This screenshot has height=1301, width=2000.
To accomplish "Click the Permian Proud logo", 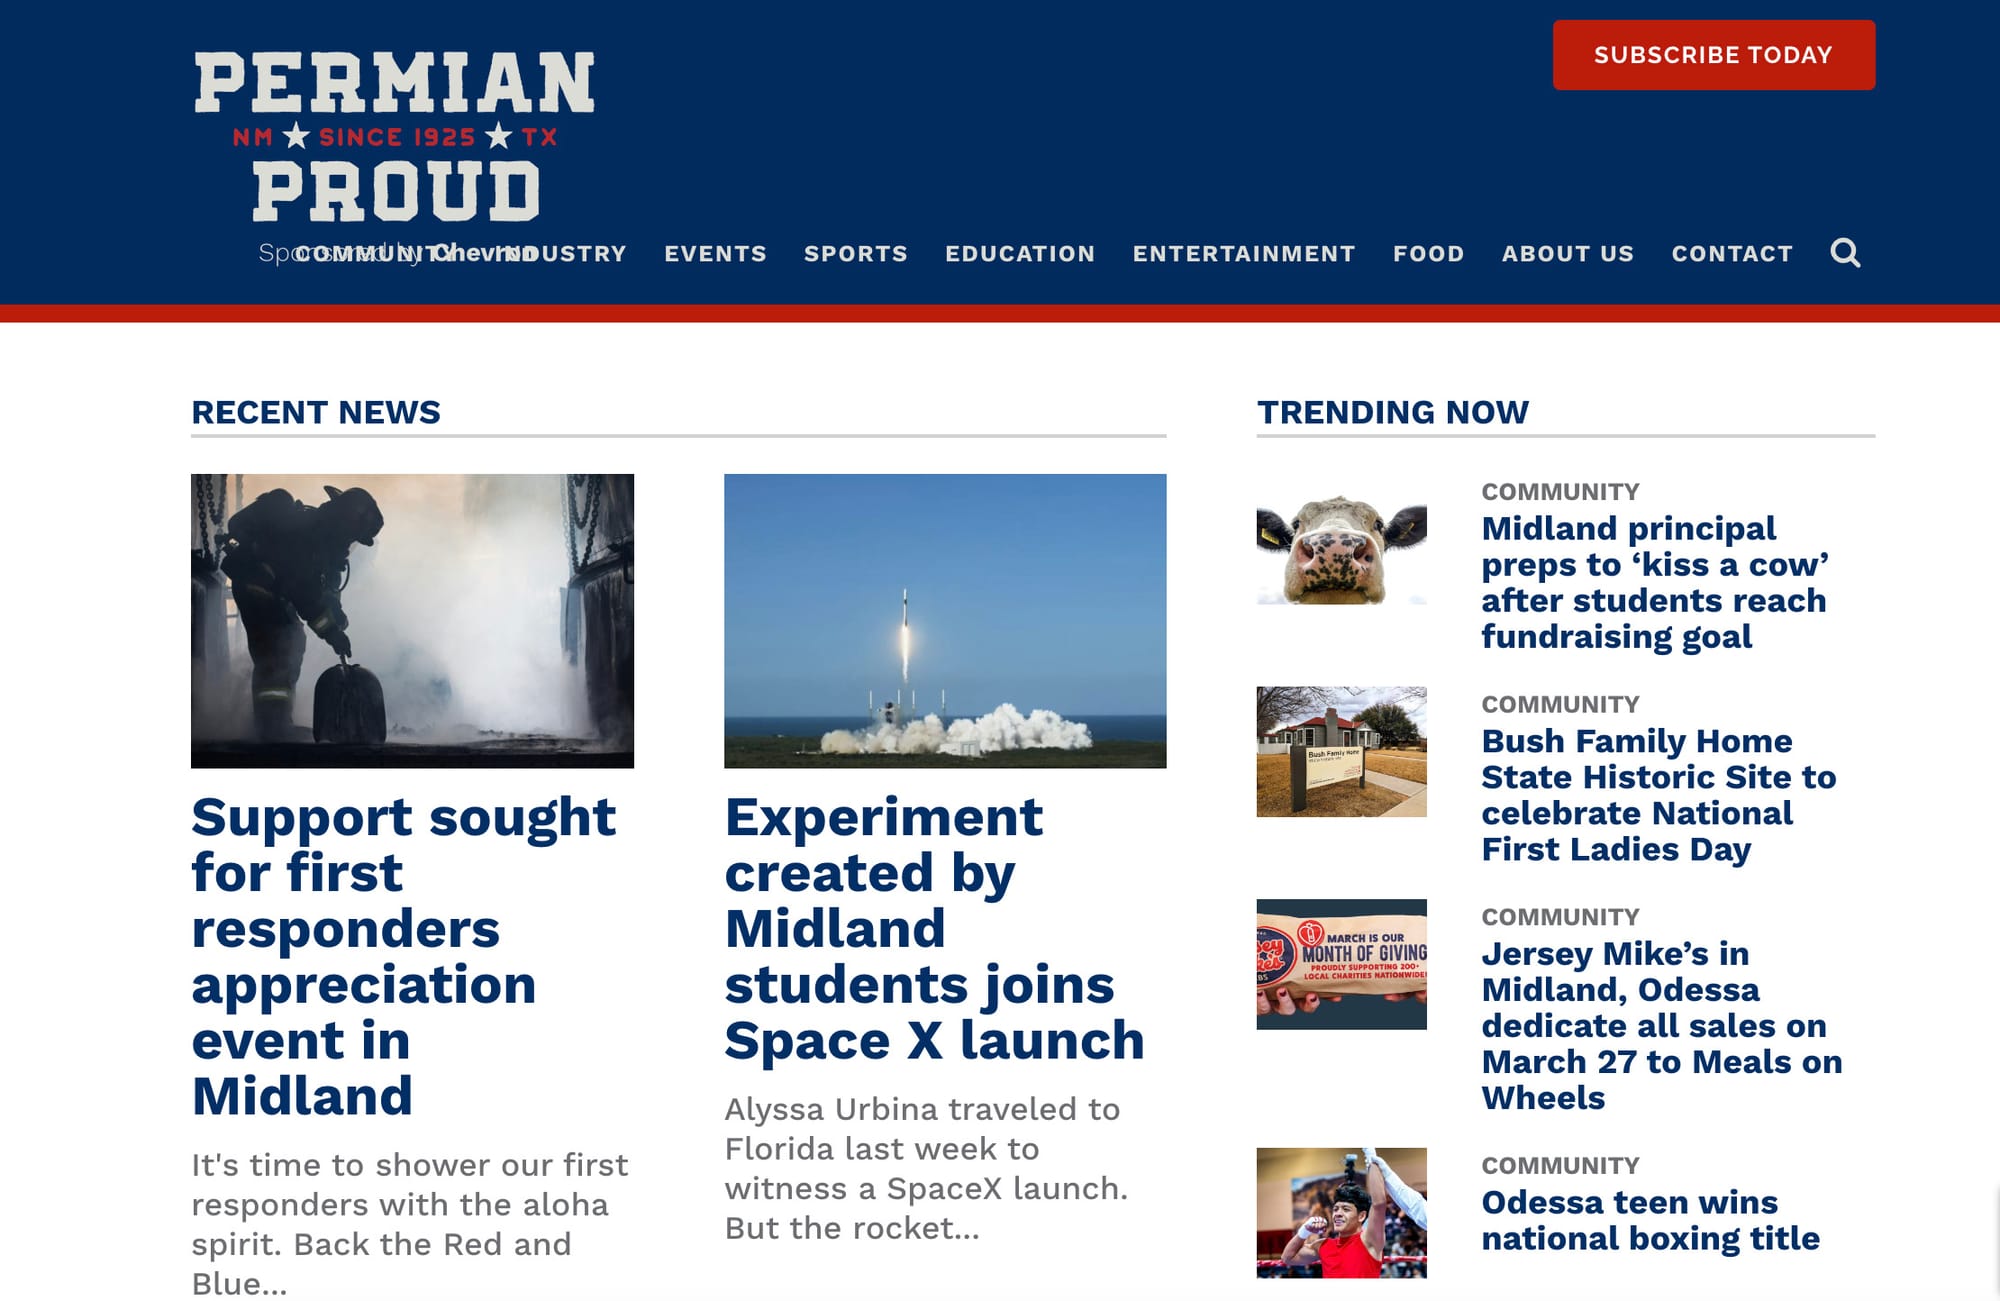I will pyautogui.click(x=395, y=136).
